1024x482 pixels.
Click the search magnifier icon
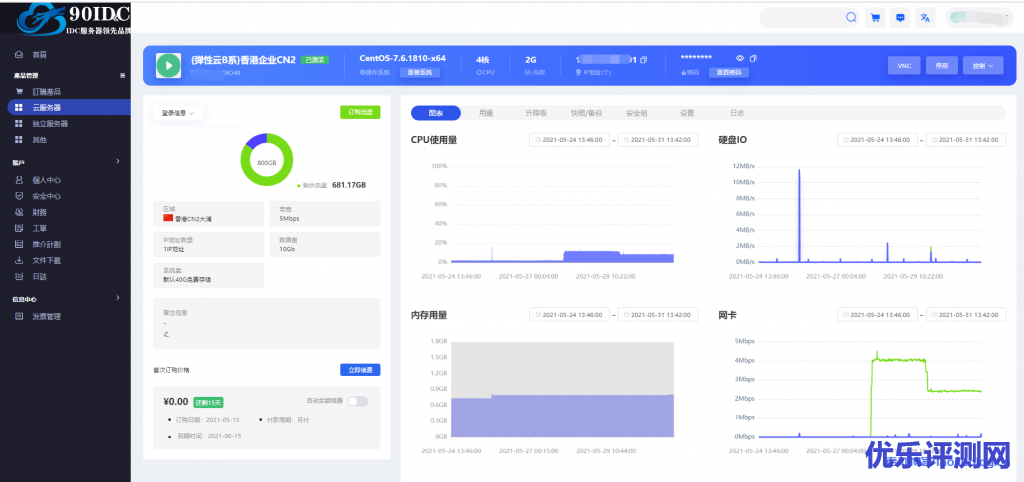(x=851, y=17)
